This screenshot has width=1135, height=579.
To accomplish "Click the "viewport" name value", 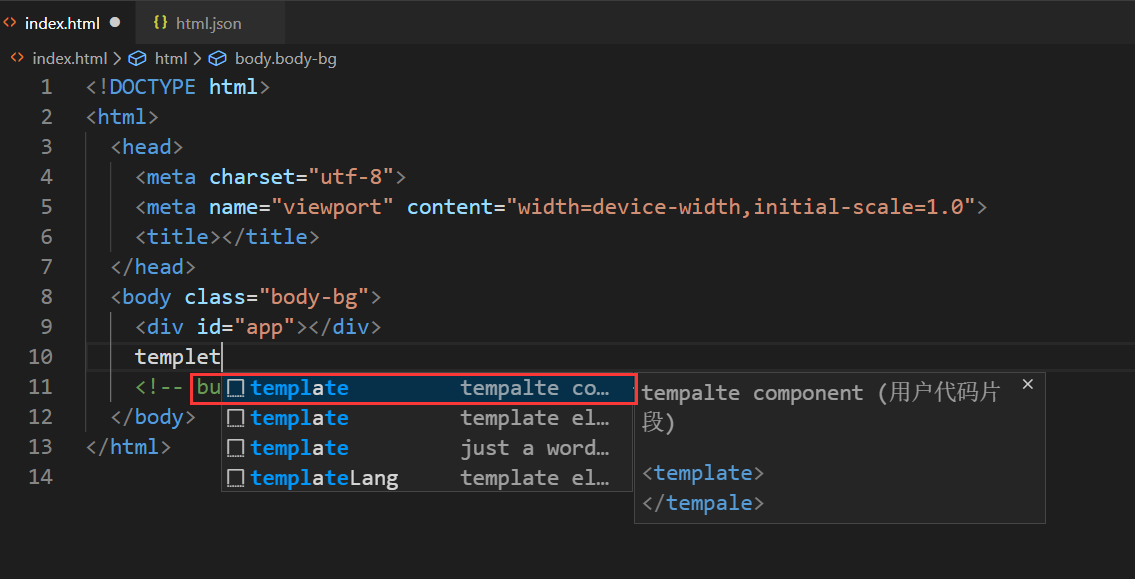I will point(332,208).
